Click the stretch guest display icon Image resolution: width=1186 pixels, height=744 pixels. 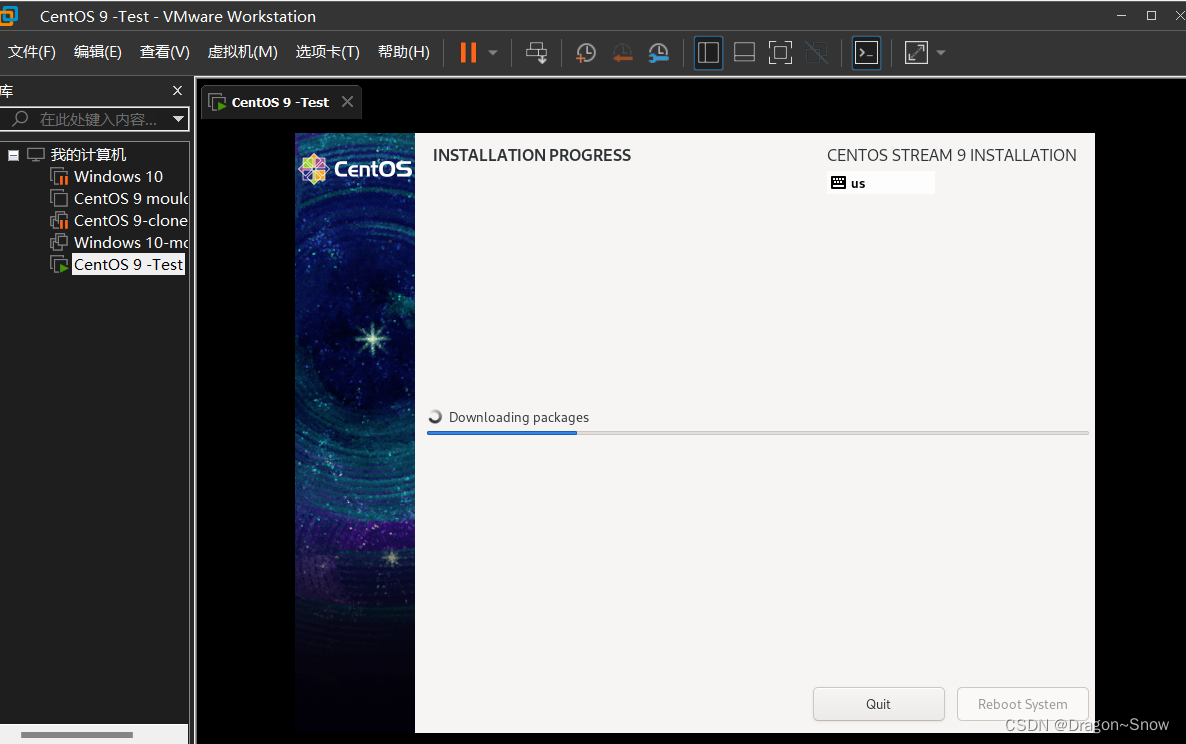pos(916,52)
